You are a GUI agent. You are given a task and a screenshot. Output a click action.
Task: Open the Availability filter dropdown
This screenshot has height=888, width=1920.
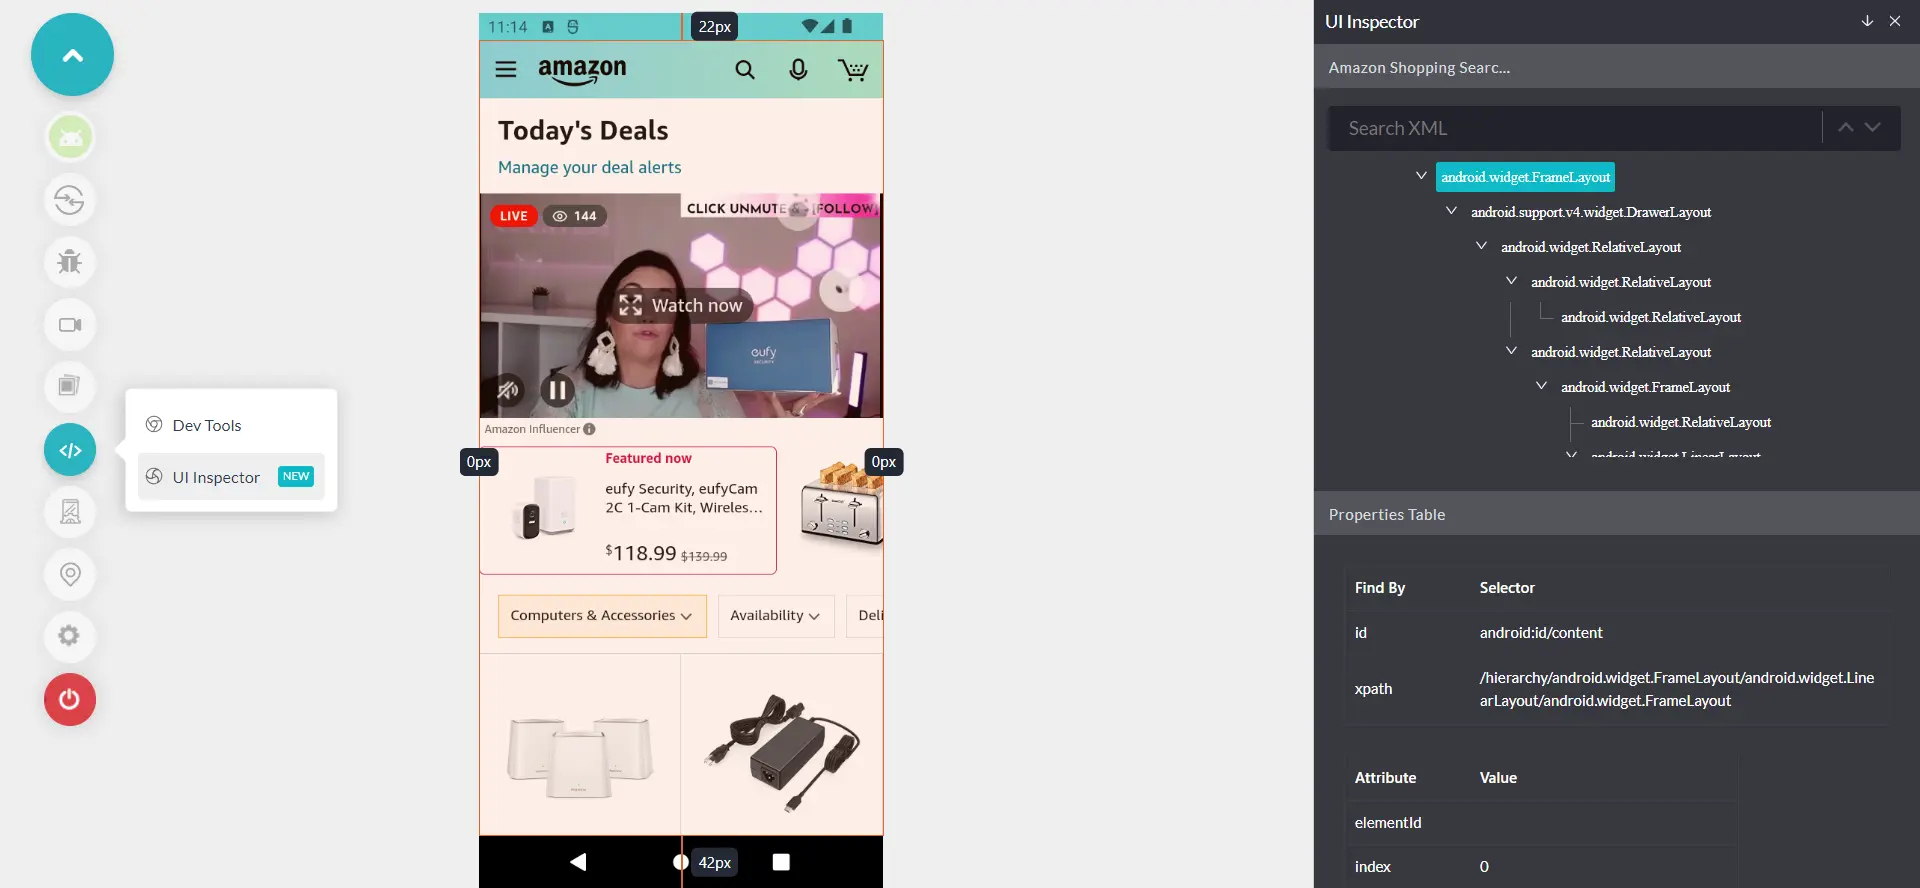[776, 616]
